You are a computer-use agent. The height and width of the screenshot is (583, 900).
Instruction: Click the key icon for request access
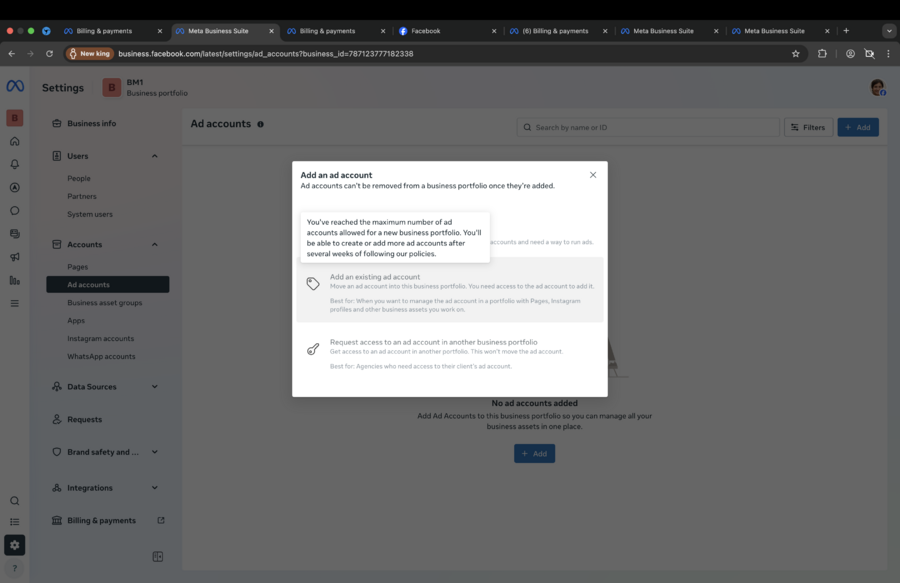(x=313, y=349)
